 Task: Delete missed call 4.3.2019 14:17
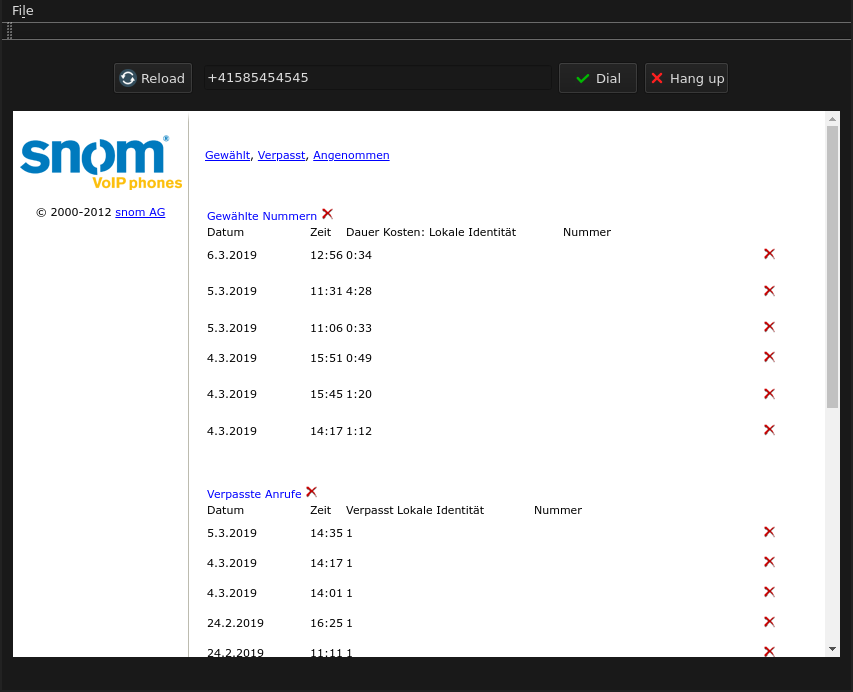[769, 561]
